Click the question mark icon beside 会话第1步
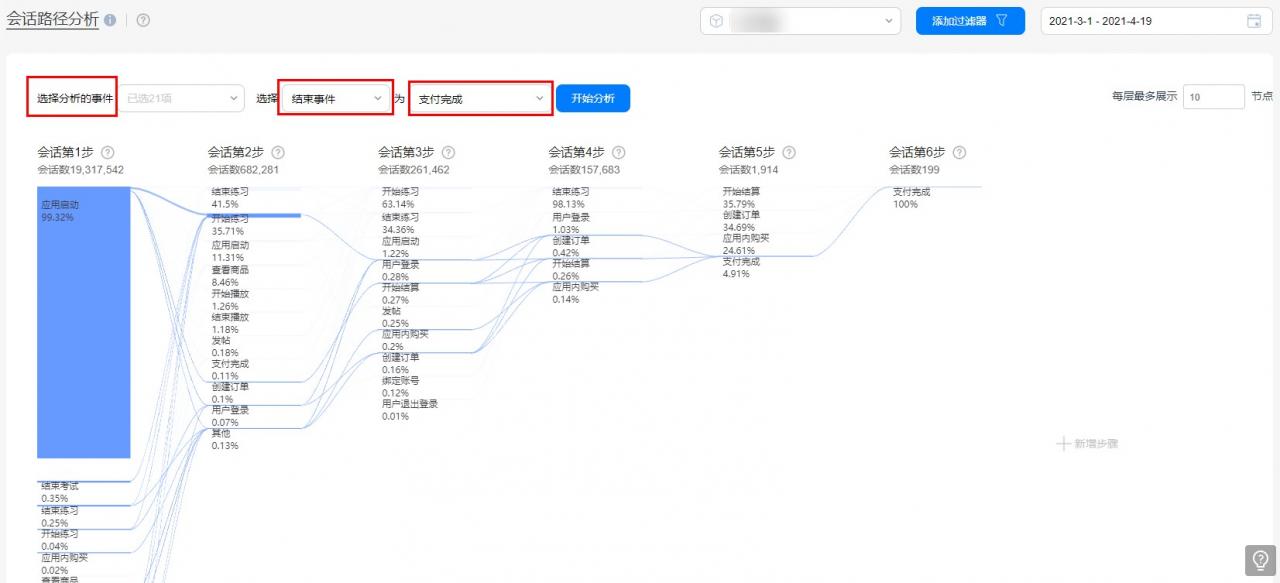Image resolution: width=1280 pixels, height=583 pixels. pos(108,152)
